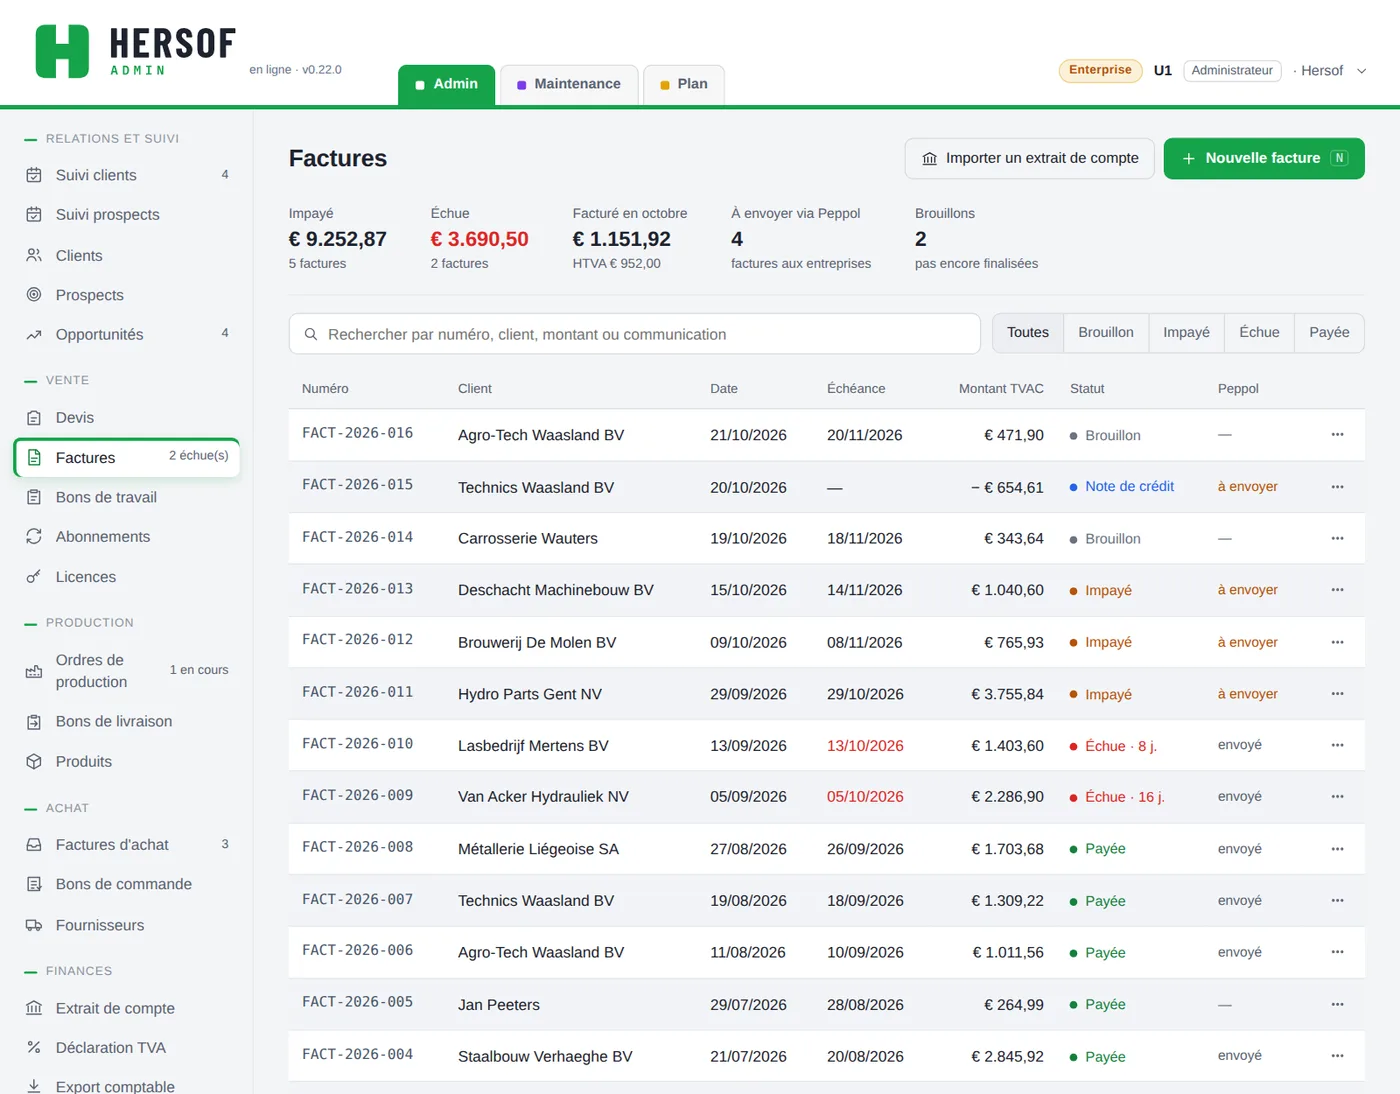
Task: Open row actions for FACT-2026-008
Action: coord(1337,849)
